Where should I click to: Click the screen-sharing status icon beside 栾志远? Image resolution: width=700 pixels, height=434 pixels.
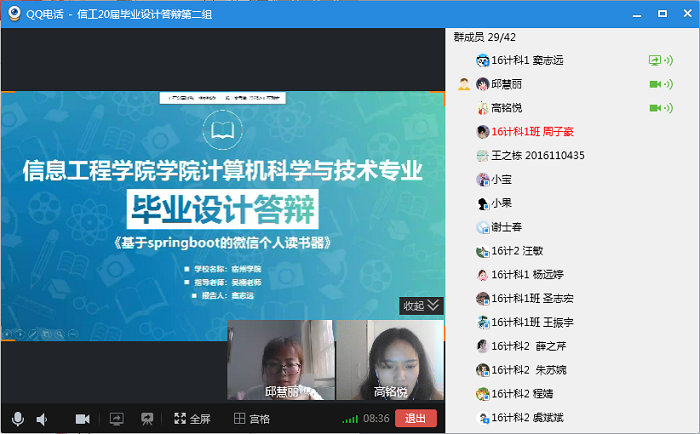pyautogui.click(x=655, y=60)
